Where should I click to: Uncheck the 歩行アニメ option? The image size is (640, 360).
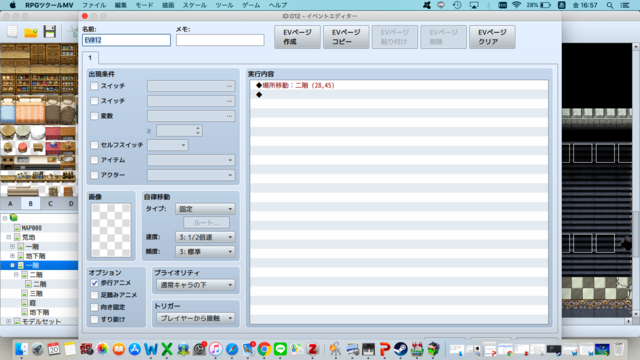pyautogui.click(x=94, y=283)
